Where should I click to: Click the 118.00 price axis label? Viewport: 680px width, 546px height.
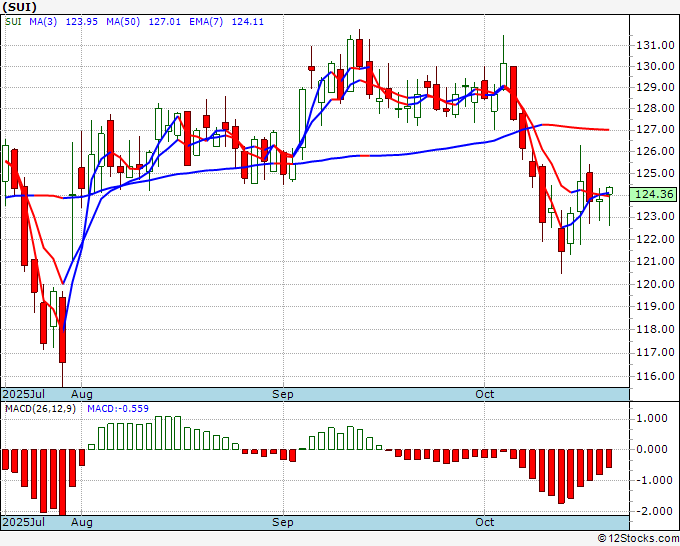coord(655,329)
